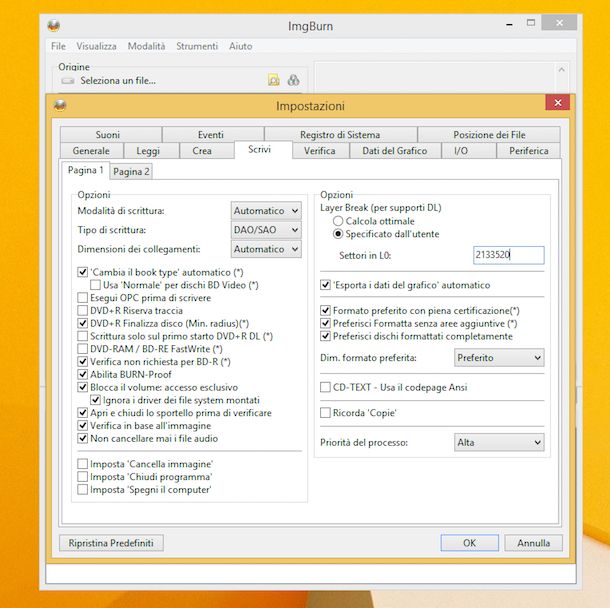
Task: Switch to the Generale tab
Action: (x=92, y=151)
